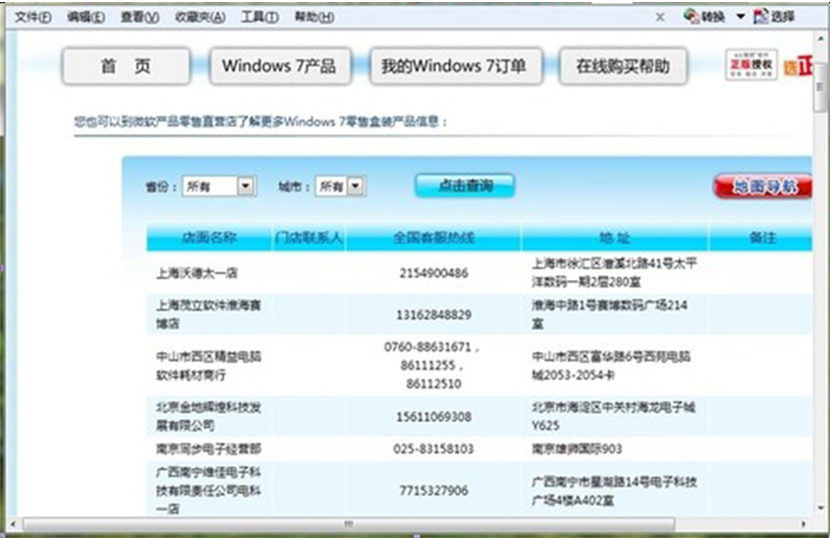Click the scroll left arrow
Screen dimensions: 832x538
(x=13, y=524)
